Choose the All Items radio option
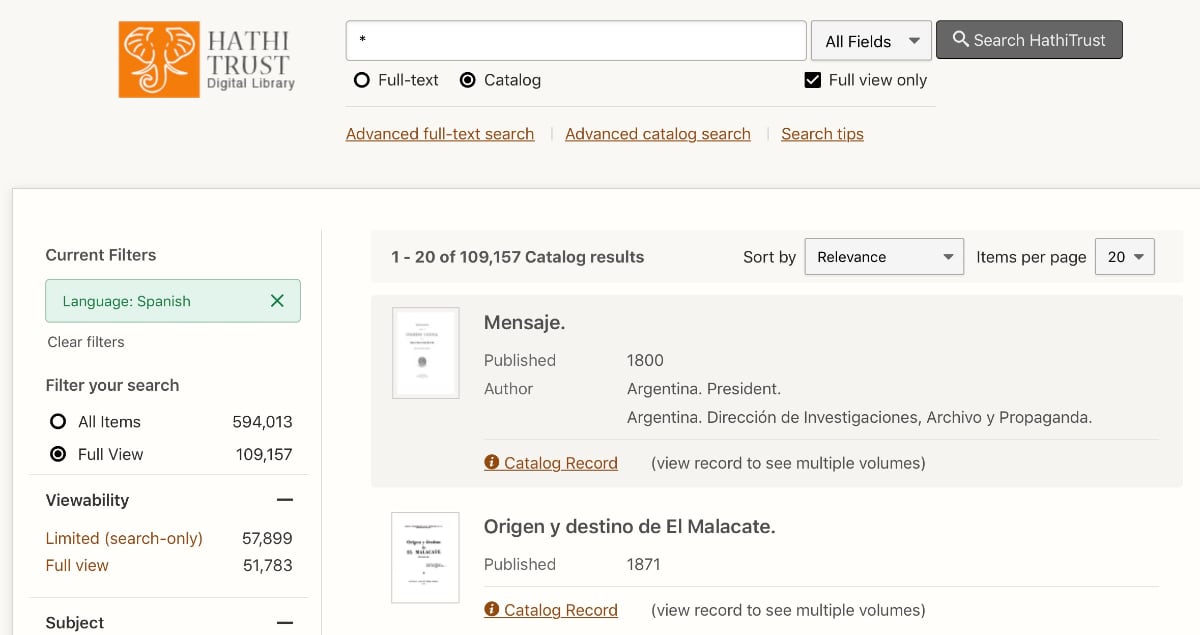Viewport: 1200px width, 635px height. point(58,422)
